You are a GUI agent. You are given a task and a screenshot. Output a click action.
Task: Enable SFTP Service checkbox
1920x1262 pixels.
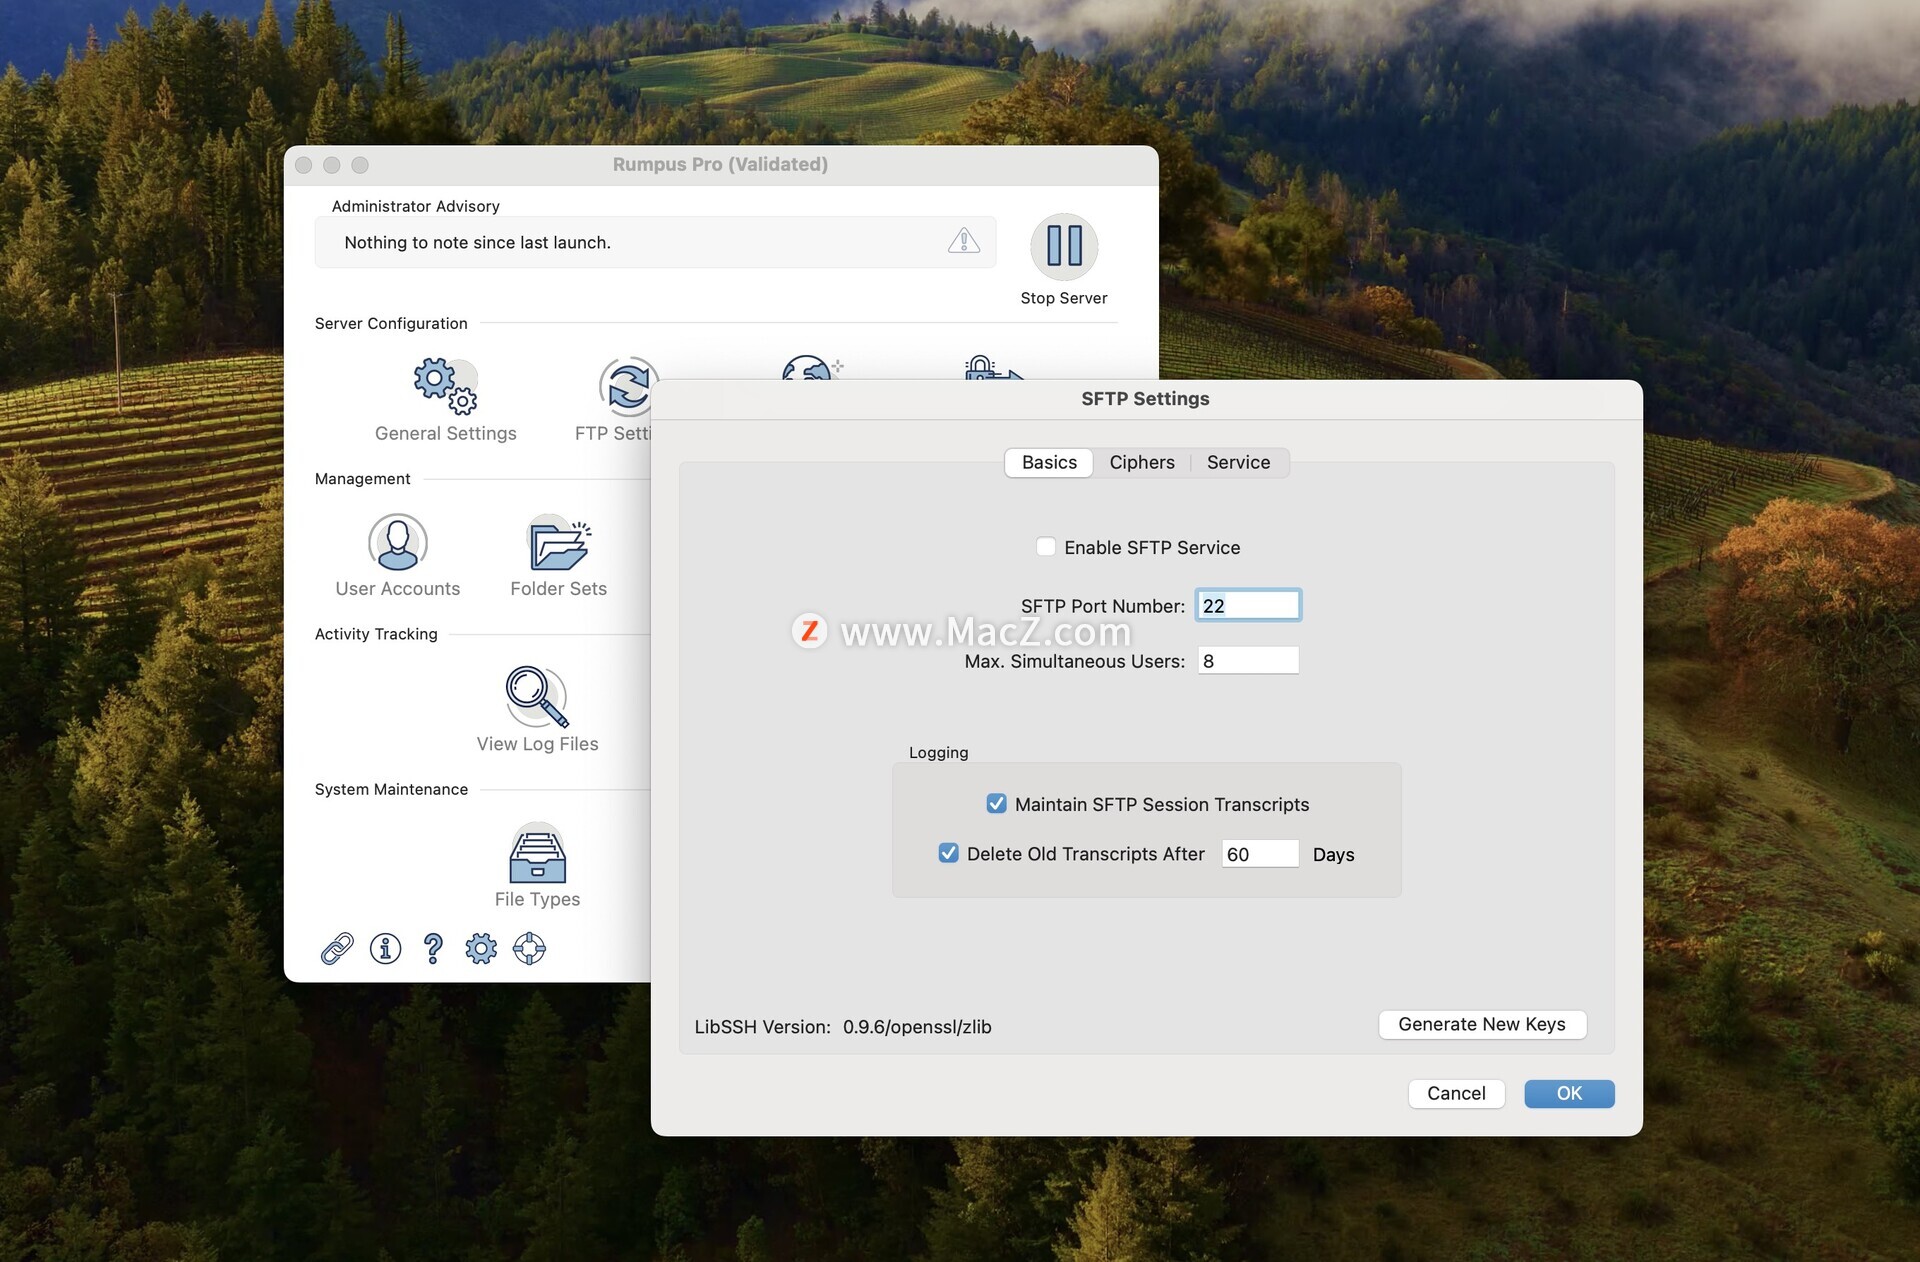point(1046,547)
